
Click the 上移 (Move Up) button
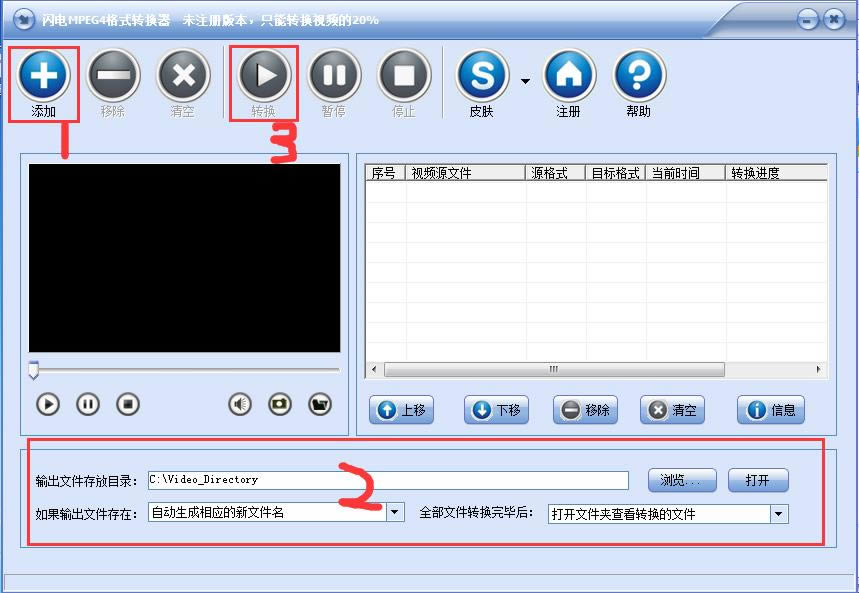[402, 410]
